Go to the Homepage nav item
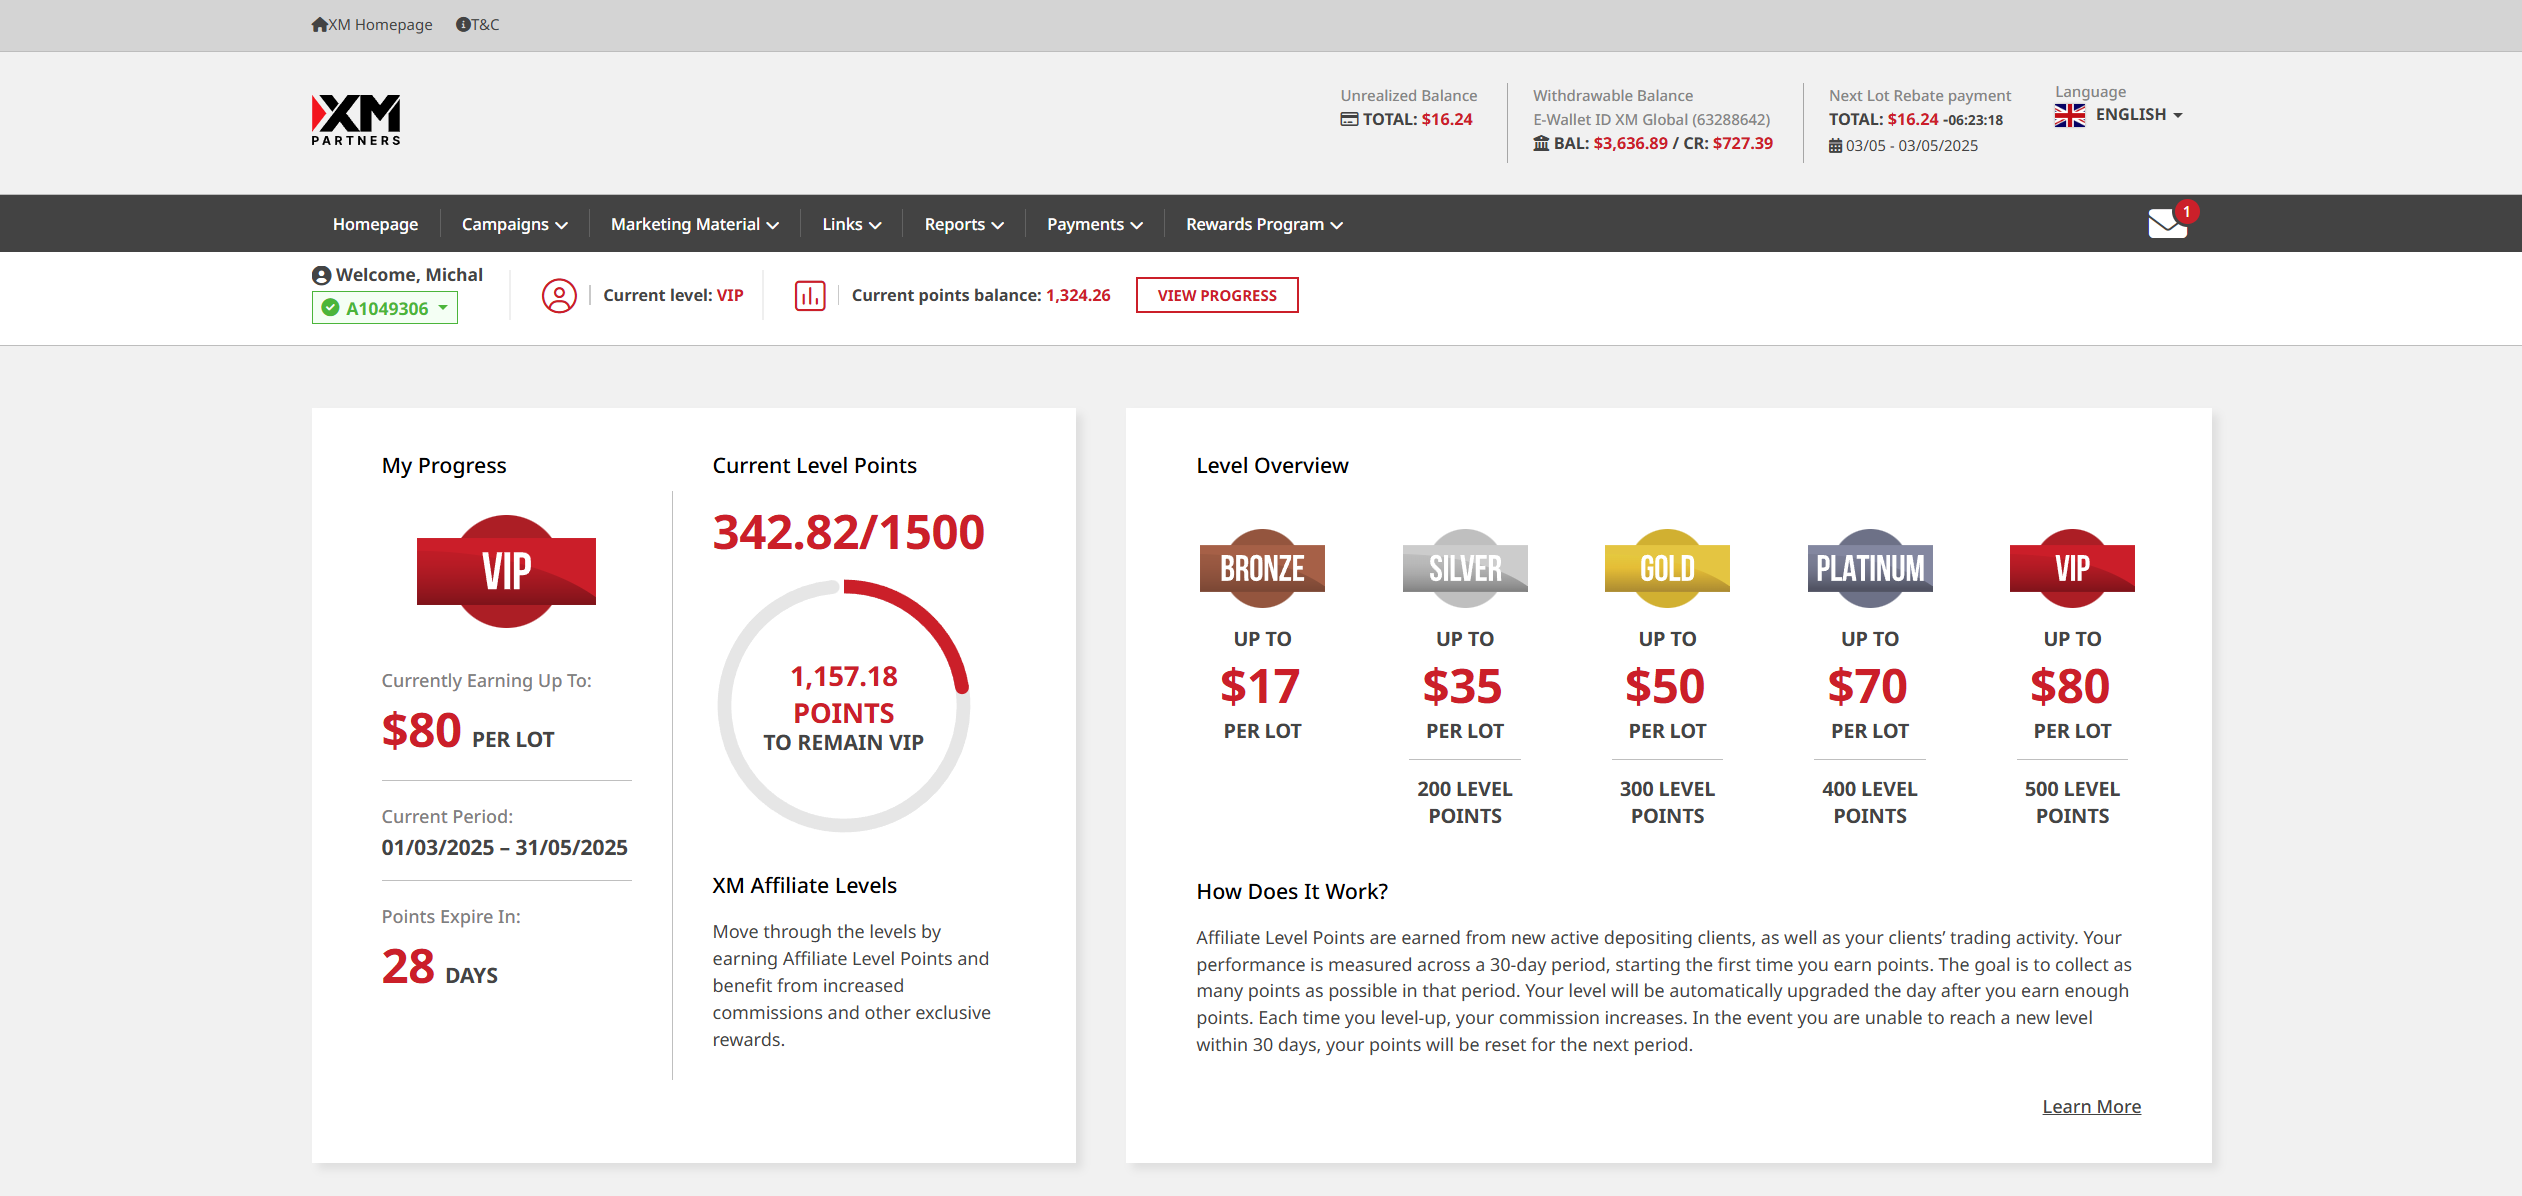2522x1196 pixels. click(x=376, y=224)
